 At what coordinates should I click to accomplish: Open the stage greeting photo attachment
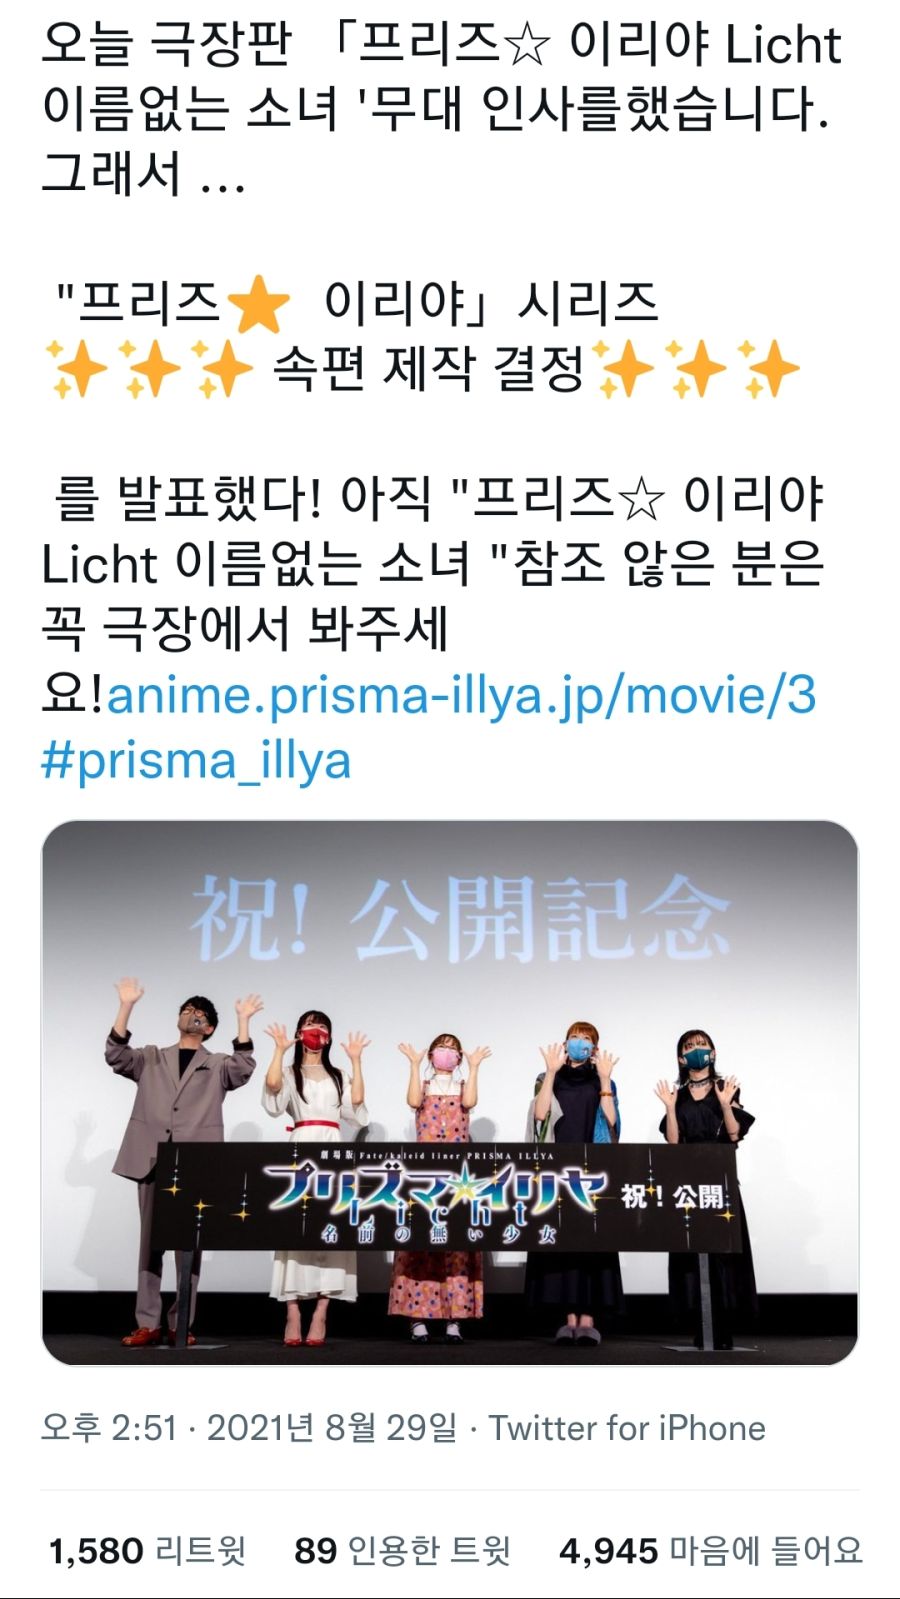450,1092
